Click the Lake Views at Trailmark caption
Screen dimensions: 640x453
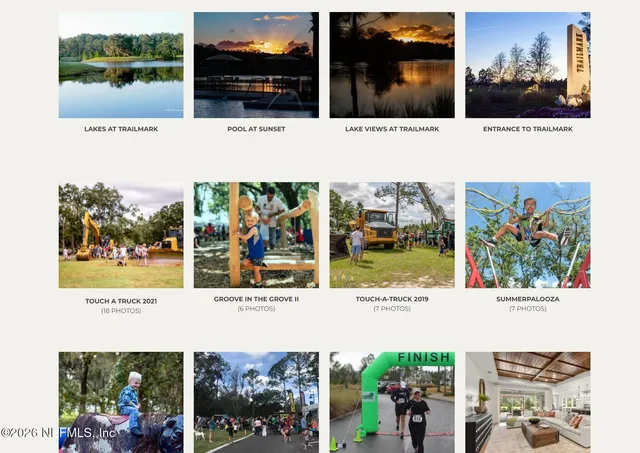(x=392, y=129)
